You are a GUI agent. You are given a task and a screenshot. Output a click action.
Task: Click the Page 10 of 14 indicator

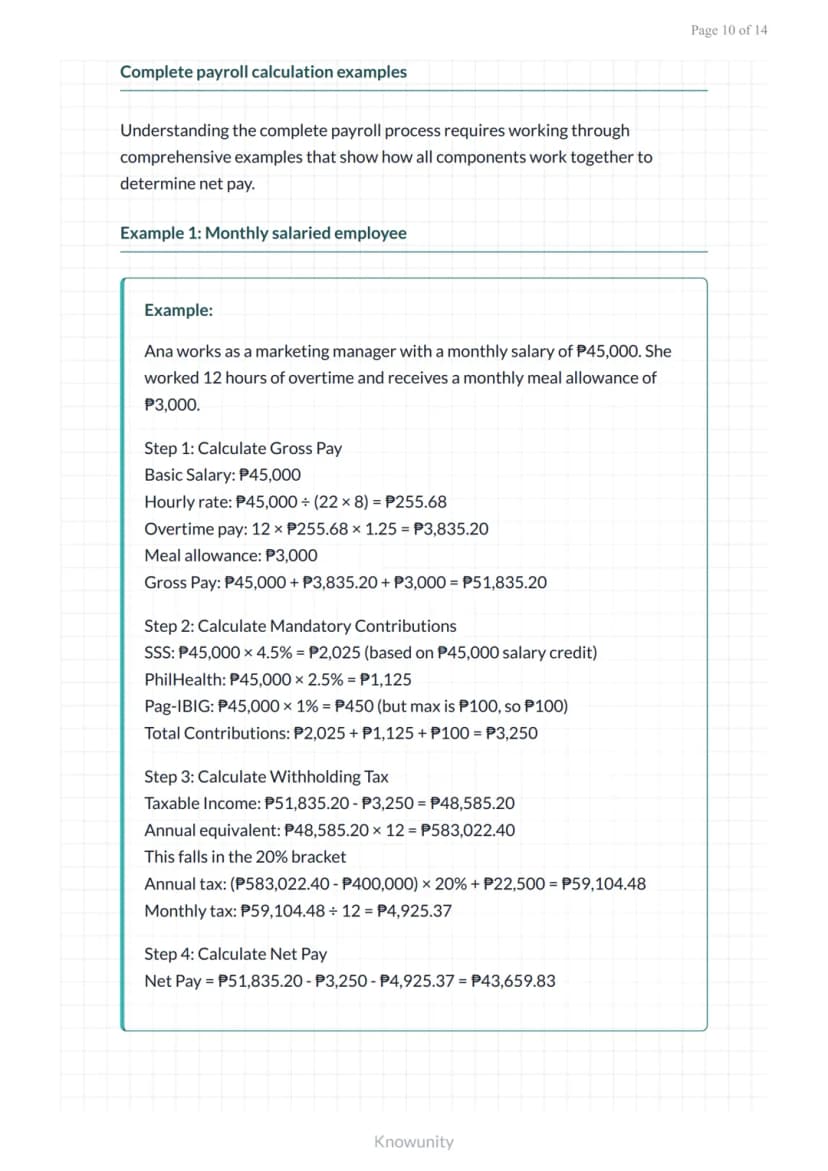729,30
